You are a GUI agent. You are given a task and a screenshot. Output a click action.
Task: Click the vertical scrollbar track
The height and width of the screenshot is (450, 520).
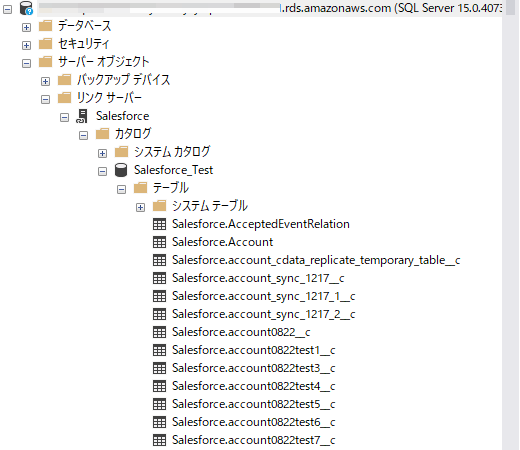[511, 233]
